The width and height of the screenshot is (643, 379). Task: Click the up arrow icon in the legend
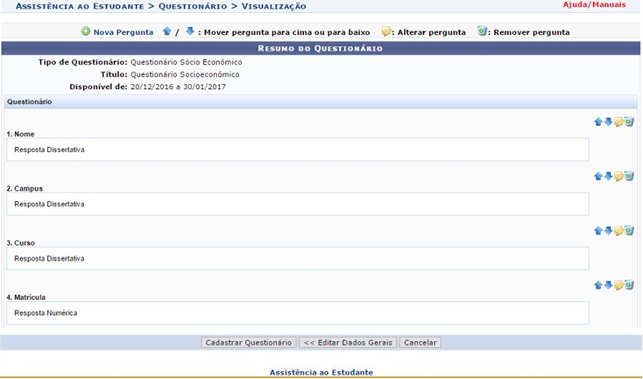166,31
